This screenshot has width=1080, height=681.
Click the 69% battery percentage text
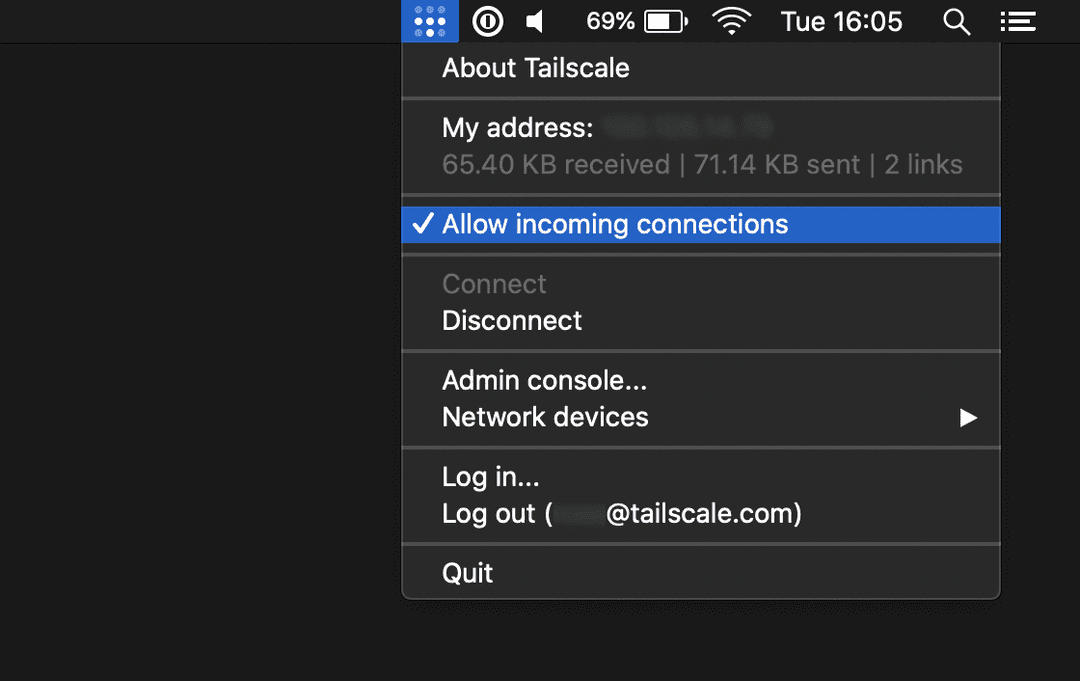pyautogui.click(x=610, y=21)
